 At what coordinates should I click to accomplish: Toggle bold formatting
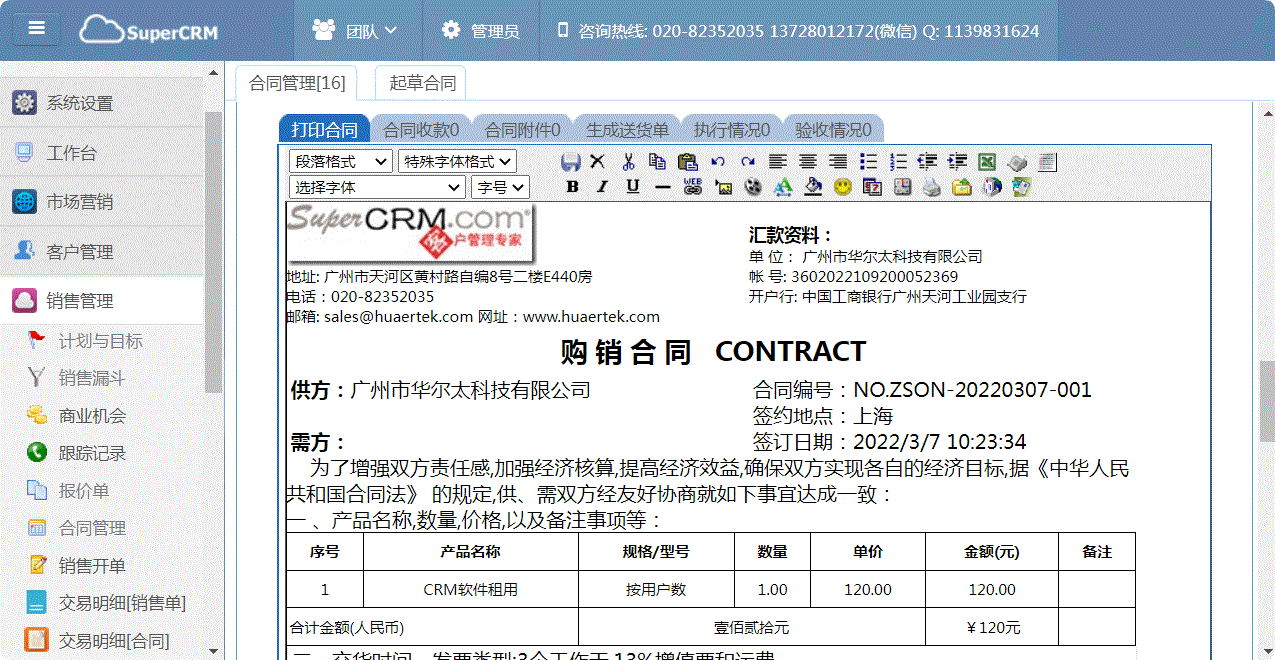[572, 186]
